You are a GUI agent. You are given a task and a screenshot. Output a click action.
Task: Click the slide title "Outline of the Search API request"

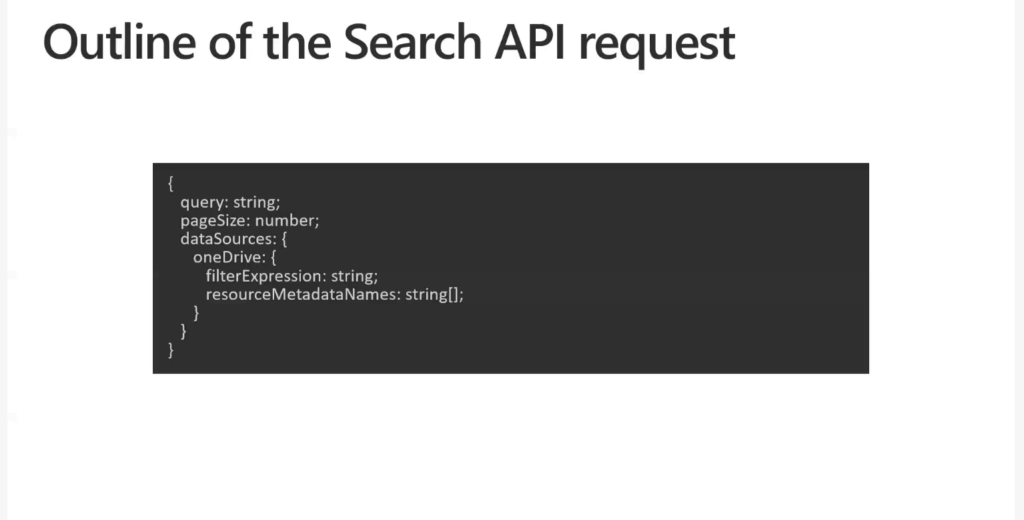[x=388, y=42]
